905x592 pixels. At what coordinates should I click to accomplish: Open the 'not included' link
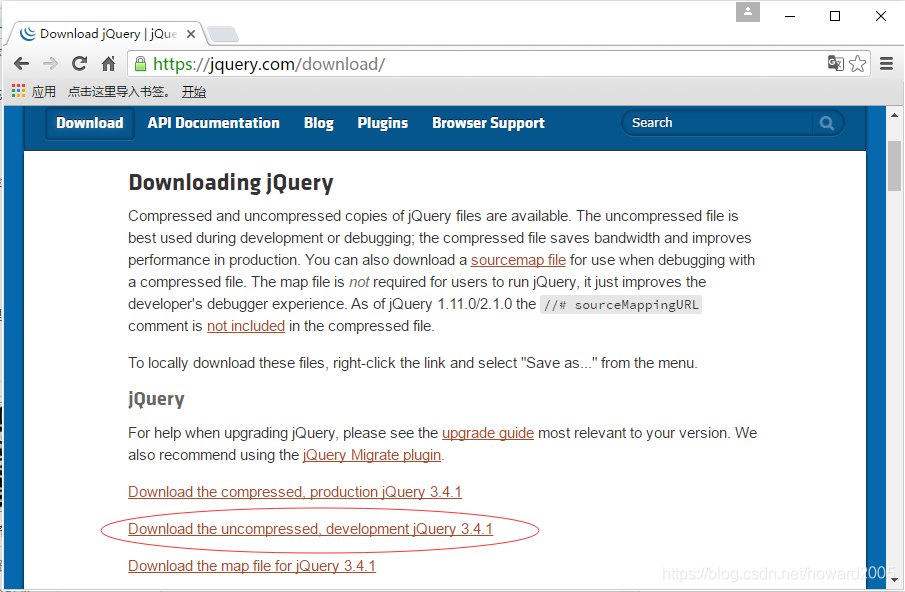246,326
